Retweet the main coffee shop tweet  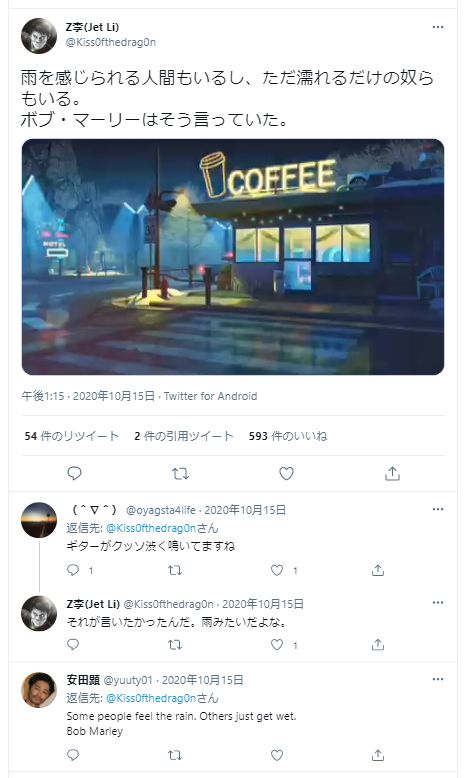tap(180, 473)
